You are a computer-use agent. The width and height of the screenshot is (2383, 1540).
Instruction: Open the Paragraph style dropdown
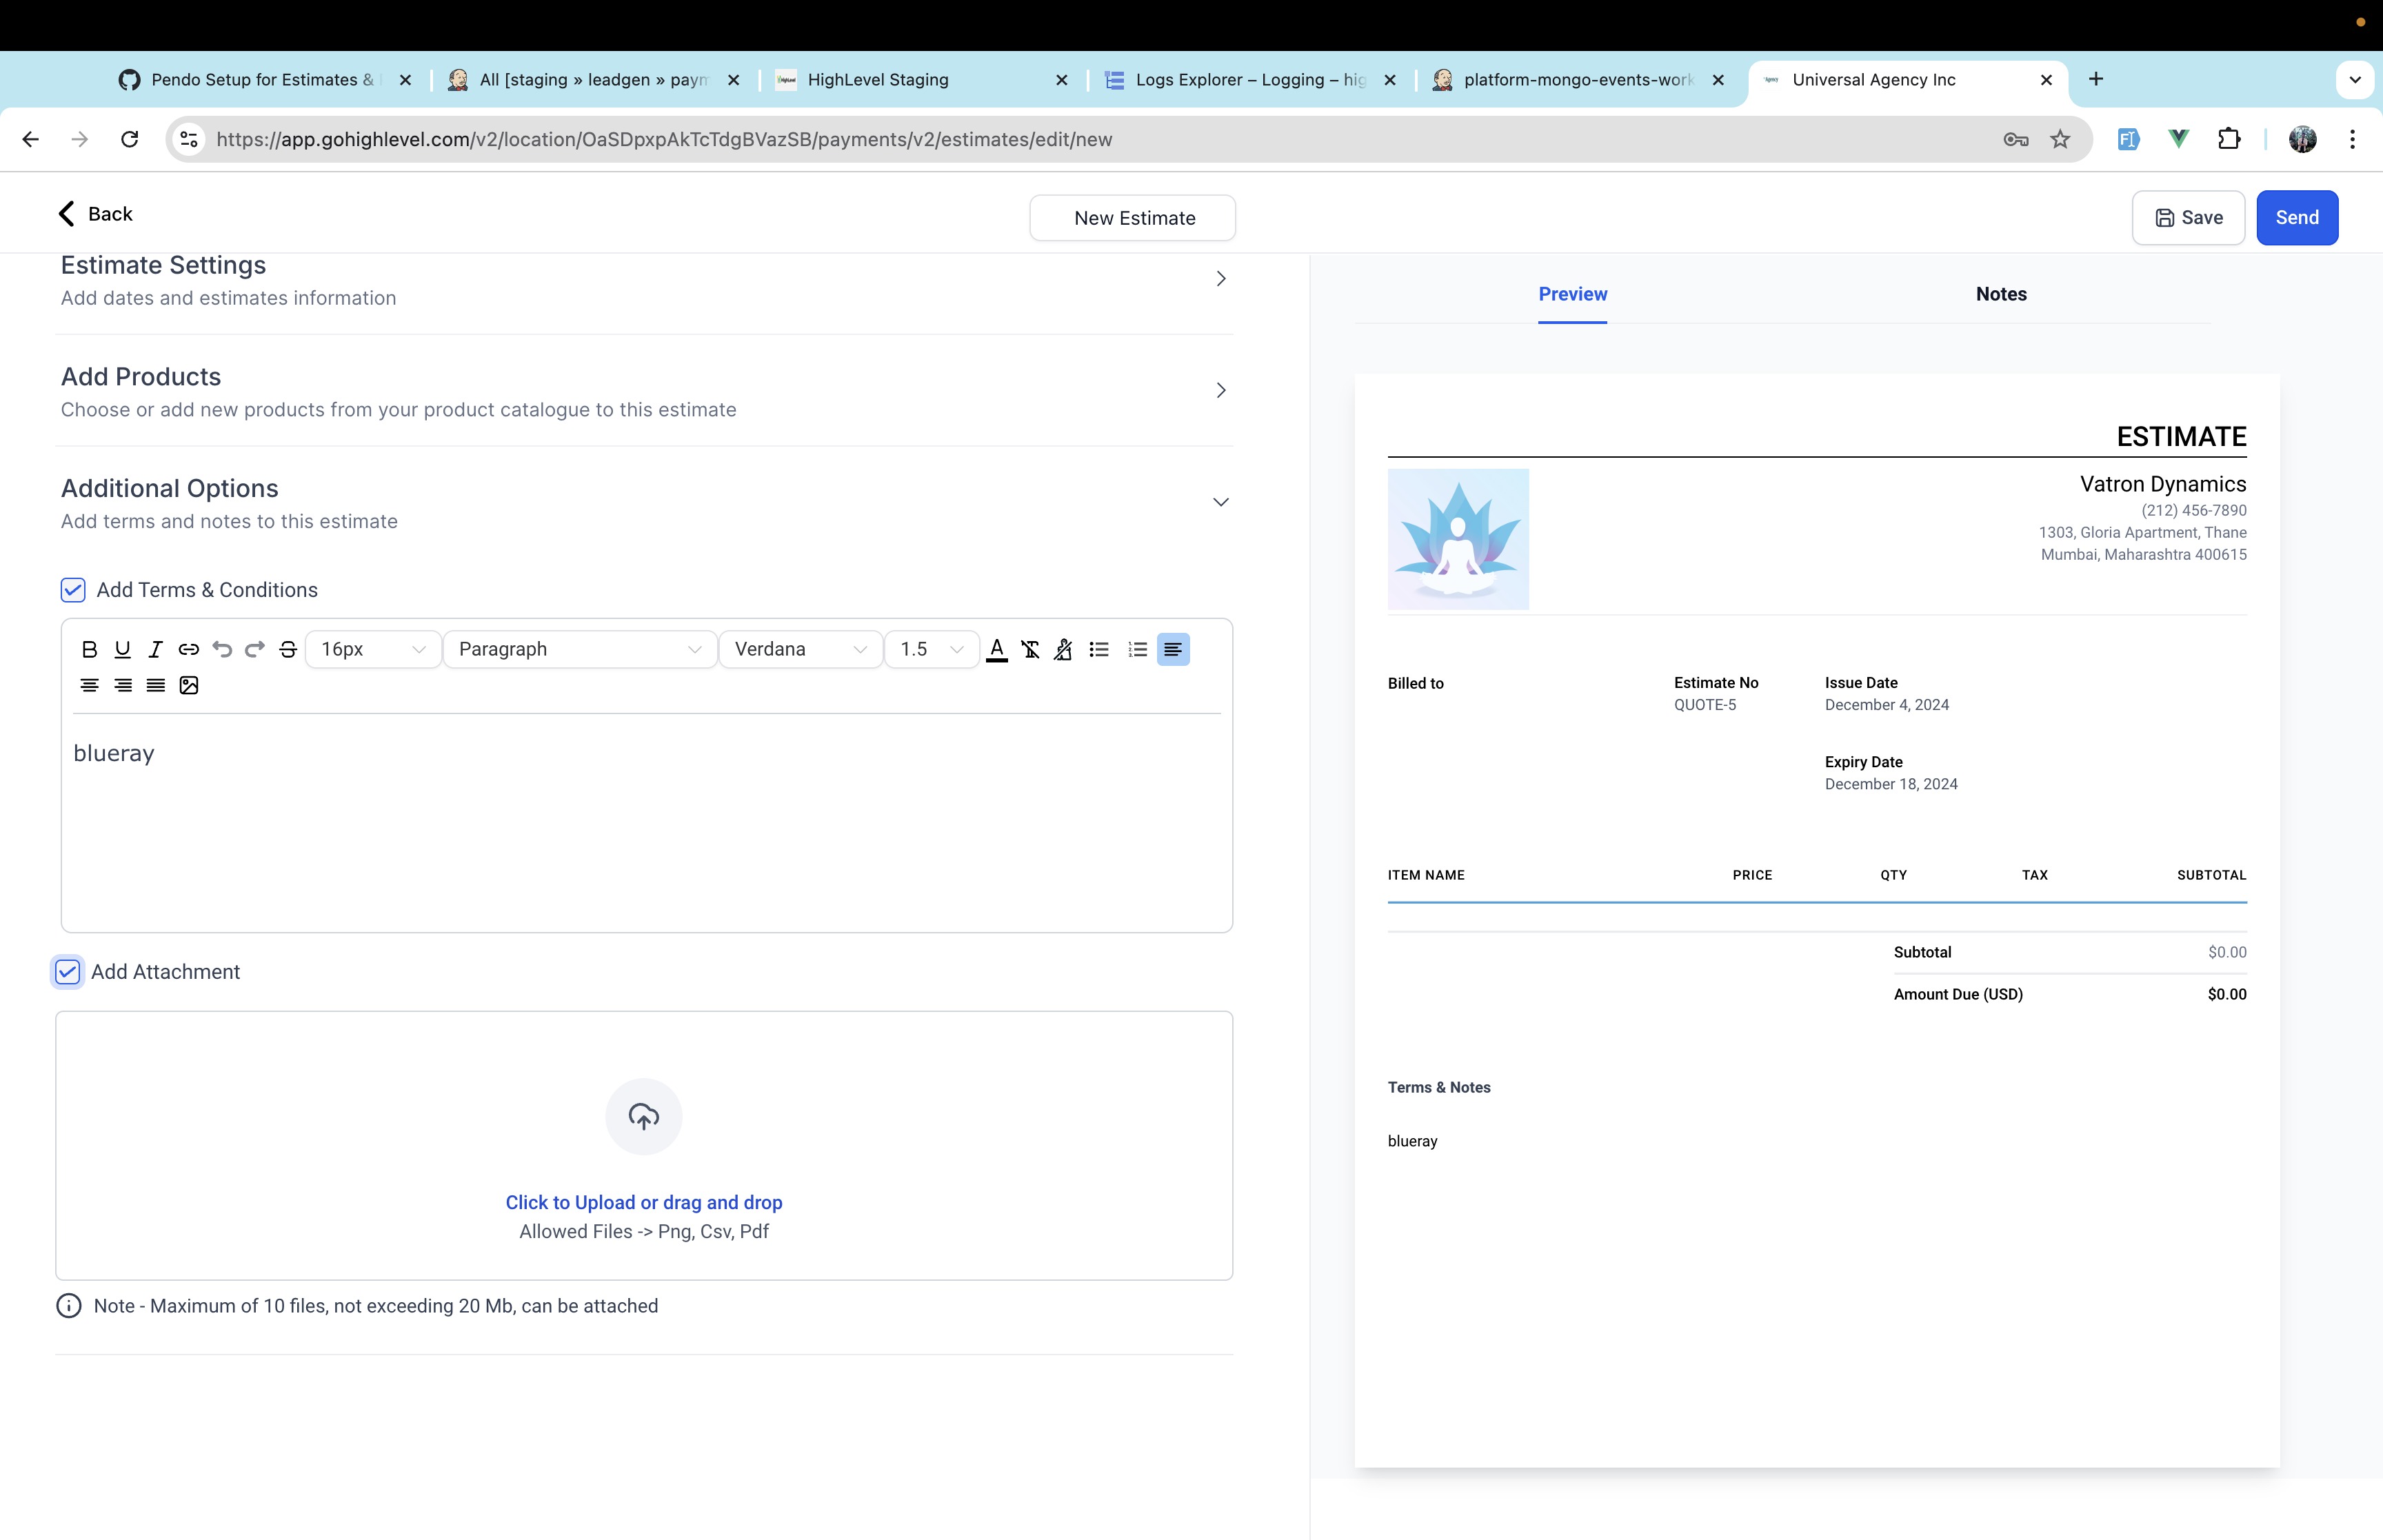coord(580,649)
